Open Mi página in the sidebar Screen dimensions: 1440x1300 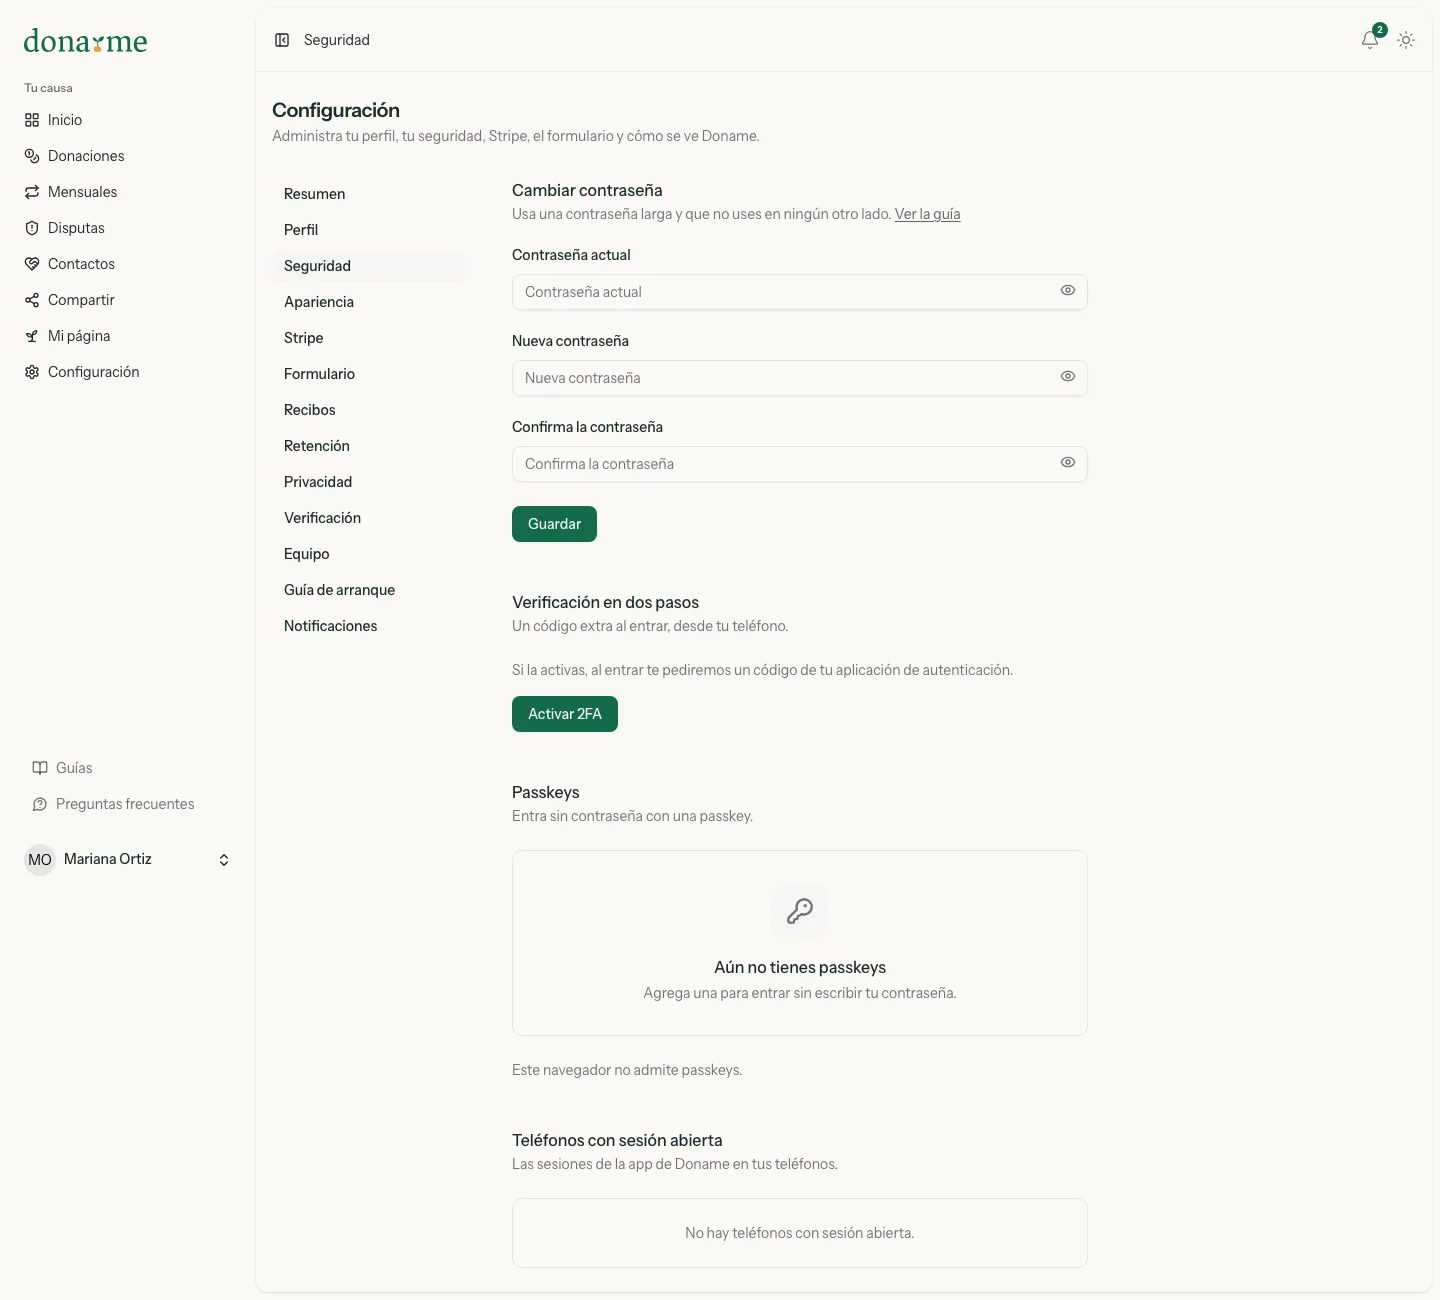pyautogui.click(x=128, y=336)
